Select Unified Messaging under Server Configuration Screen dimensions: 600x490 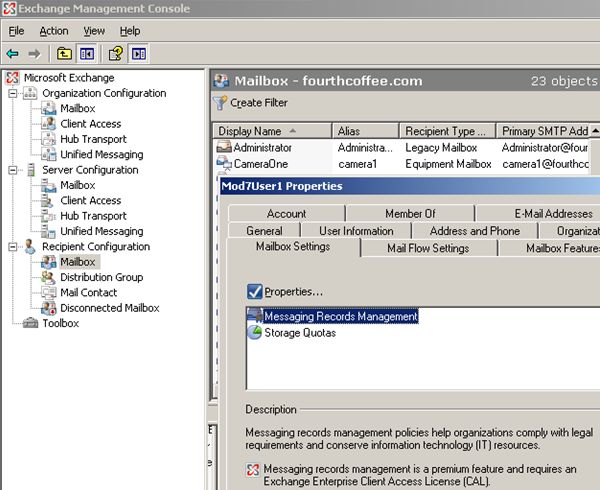coord(102,231)
